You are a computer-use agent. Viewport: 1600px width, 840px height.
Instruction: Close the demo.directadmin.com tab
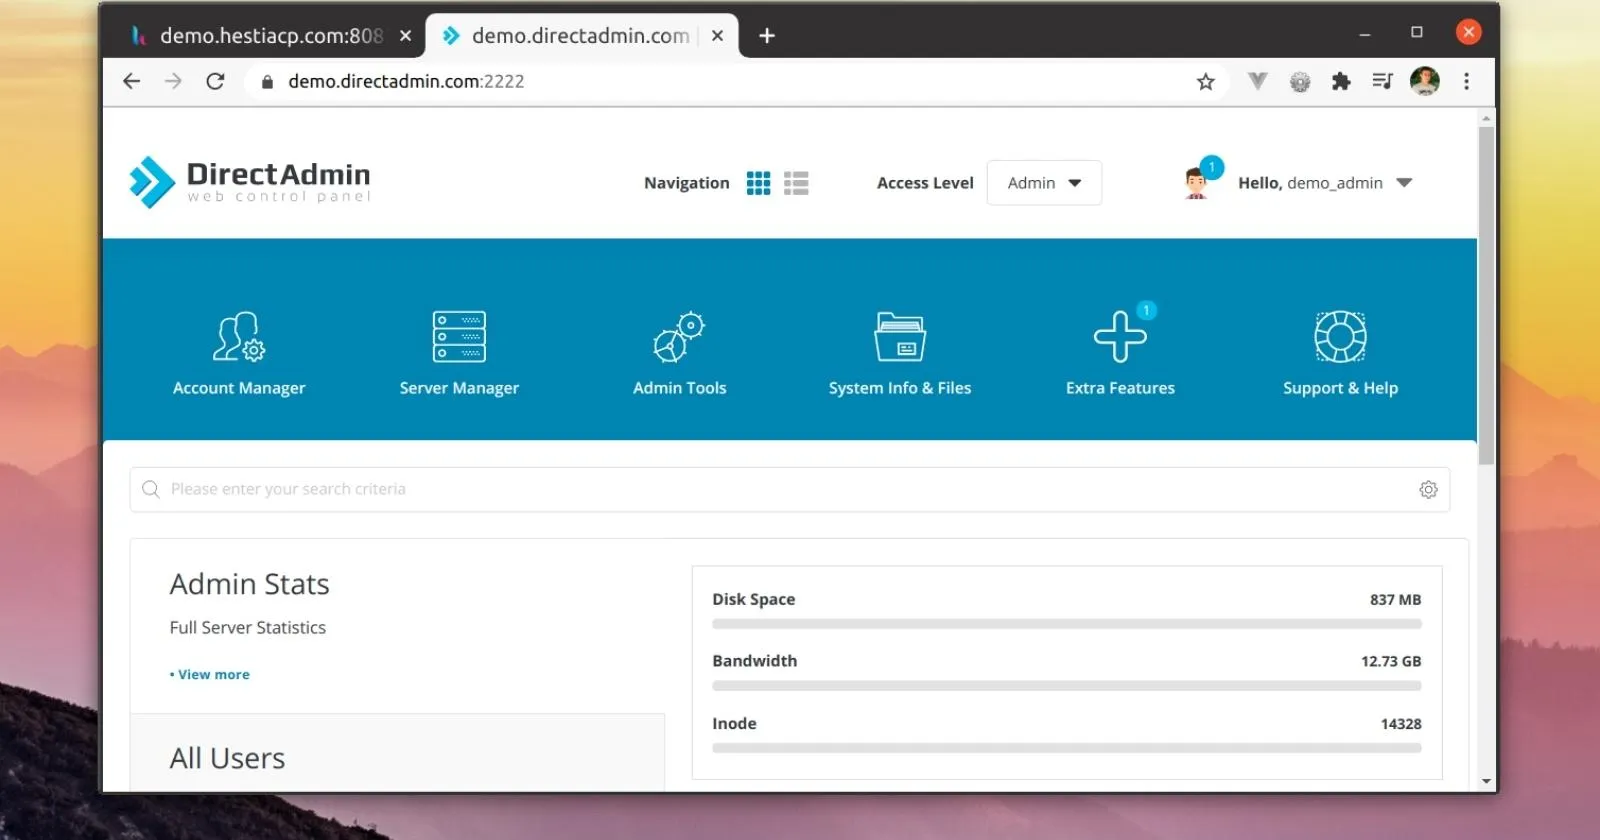click(x=717, y=36)
